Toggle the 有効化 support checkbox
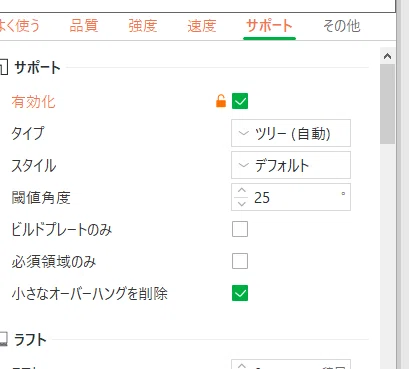 [x=240, y=101]
